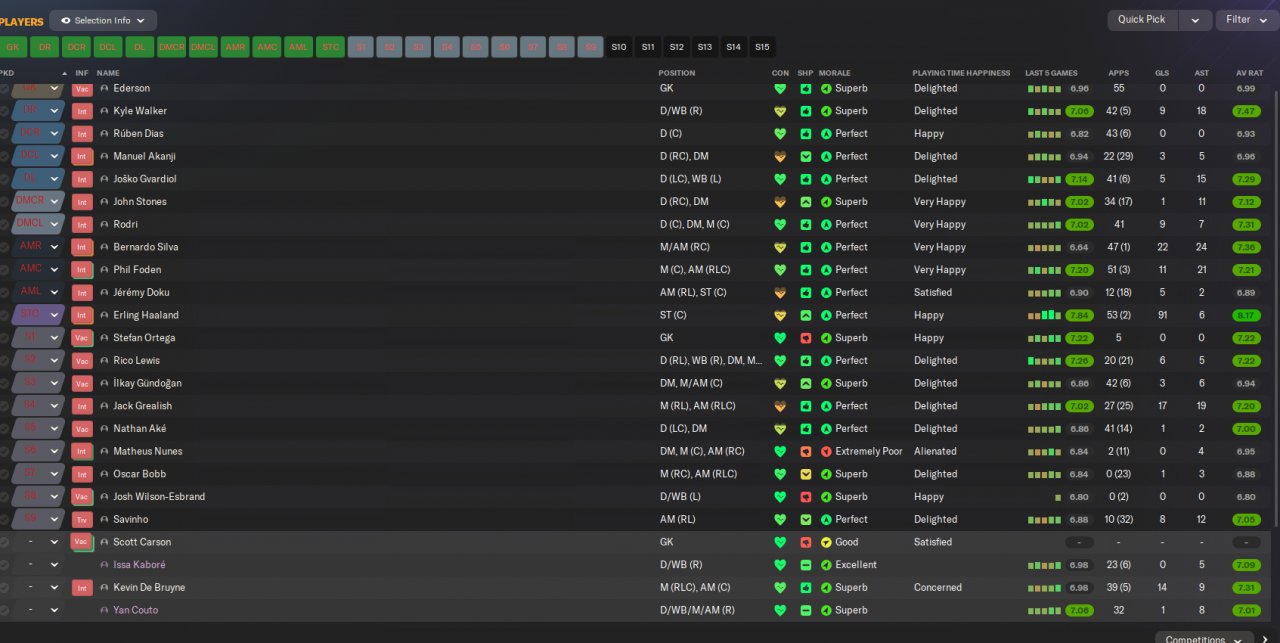Click the player icon beside Erling Haaland
Screen dimensions: 1280x643
(x=104, y=315)
